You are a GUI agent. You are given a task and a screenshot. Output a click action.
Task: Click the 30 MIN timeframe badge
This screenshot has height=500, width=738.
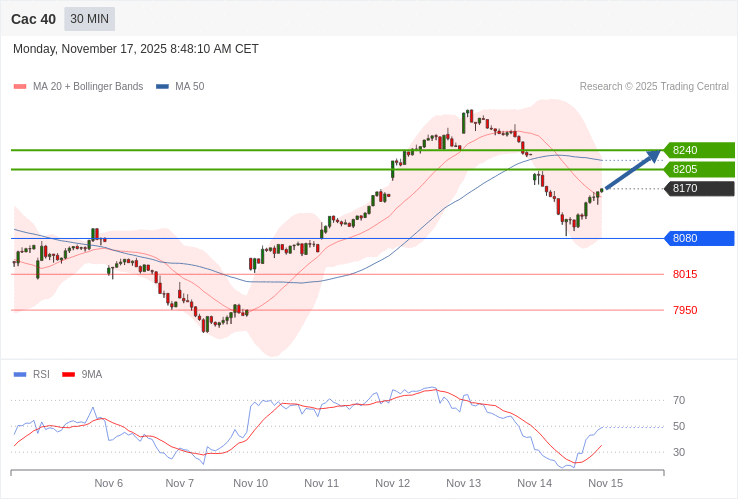click(89, 19)
